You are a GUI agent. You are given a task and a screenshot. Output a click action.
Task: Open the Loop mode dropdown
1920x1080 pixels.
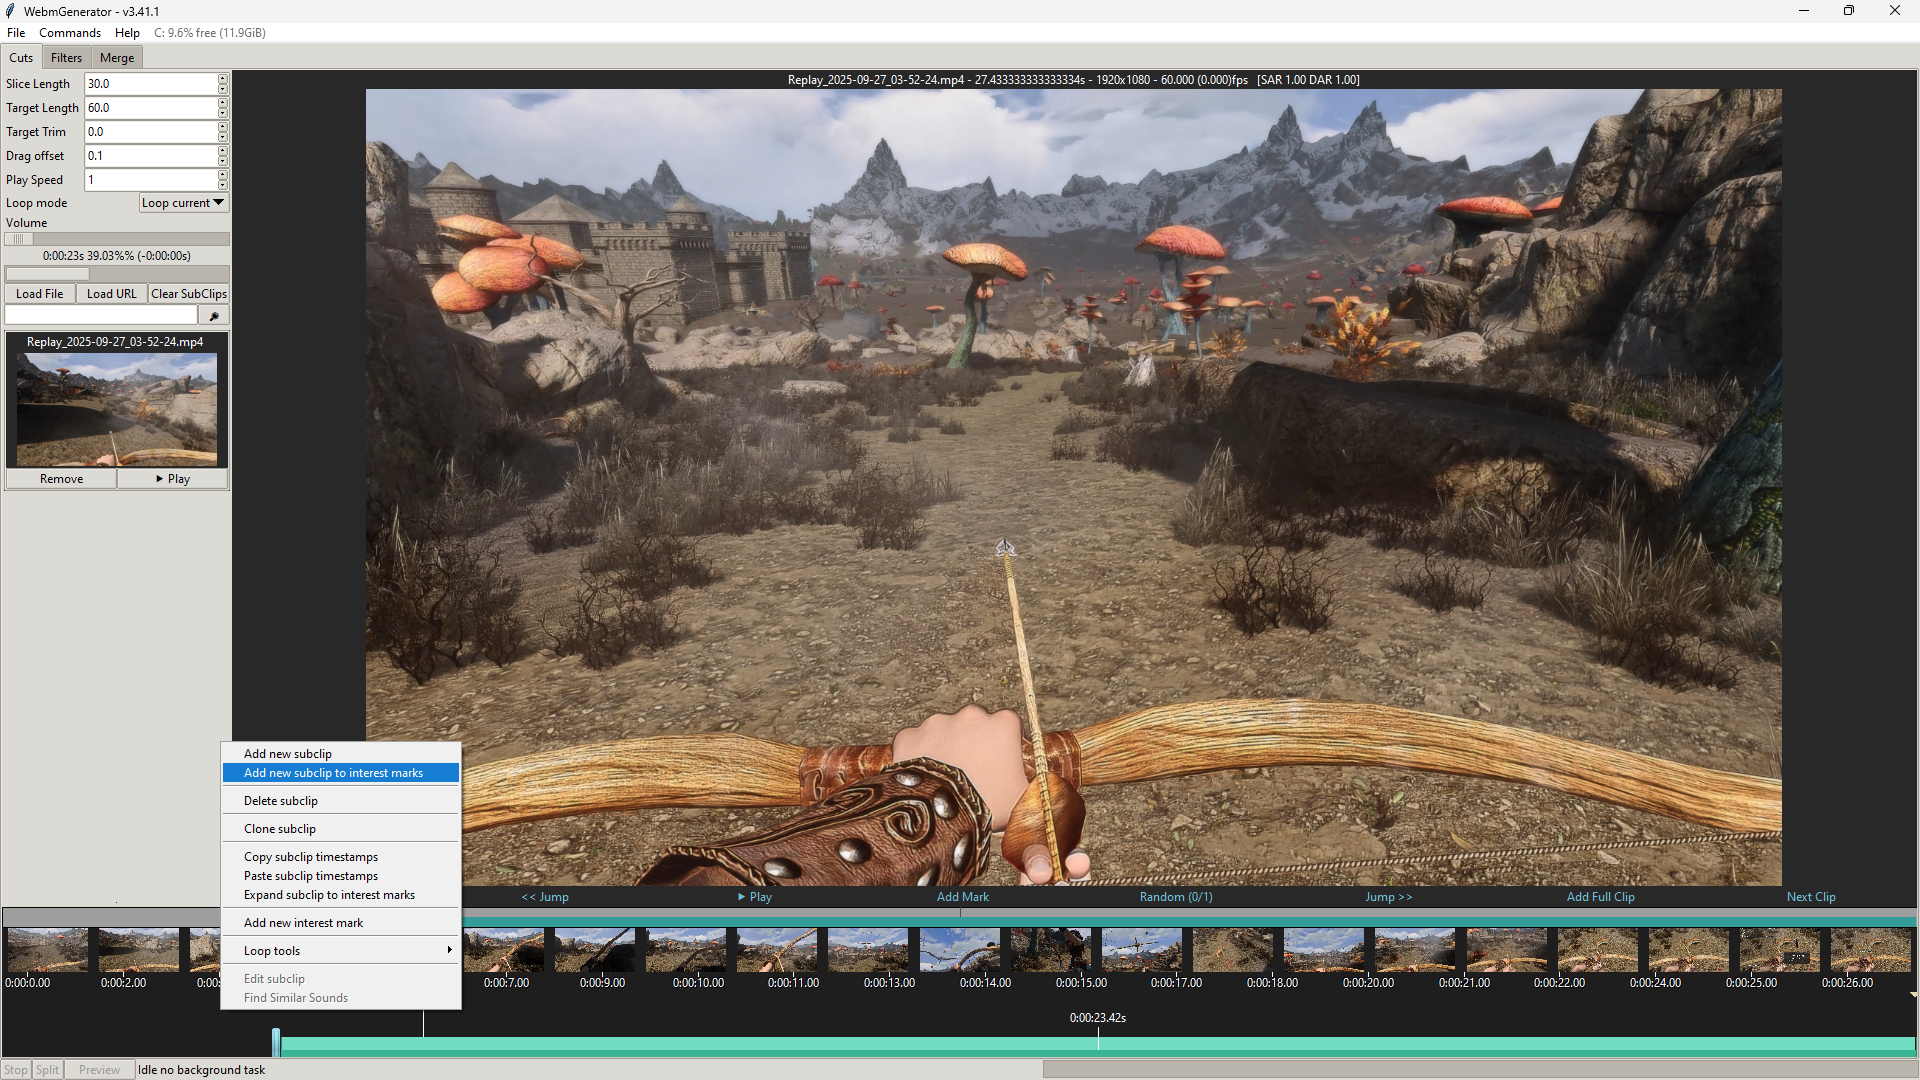click(184, 203)
